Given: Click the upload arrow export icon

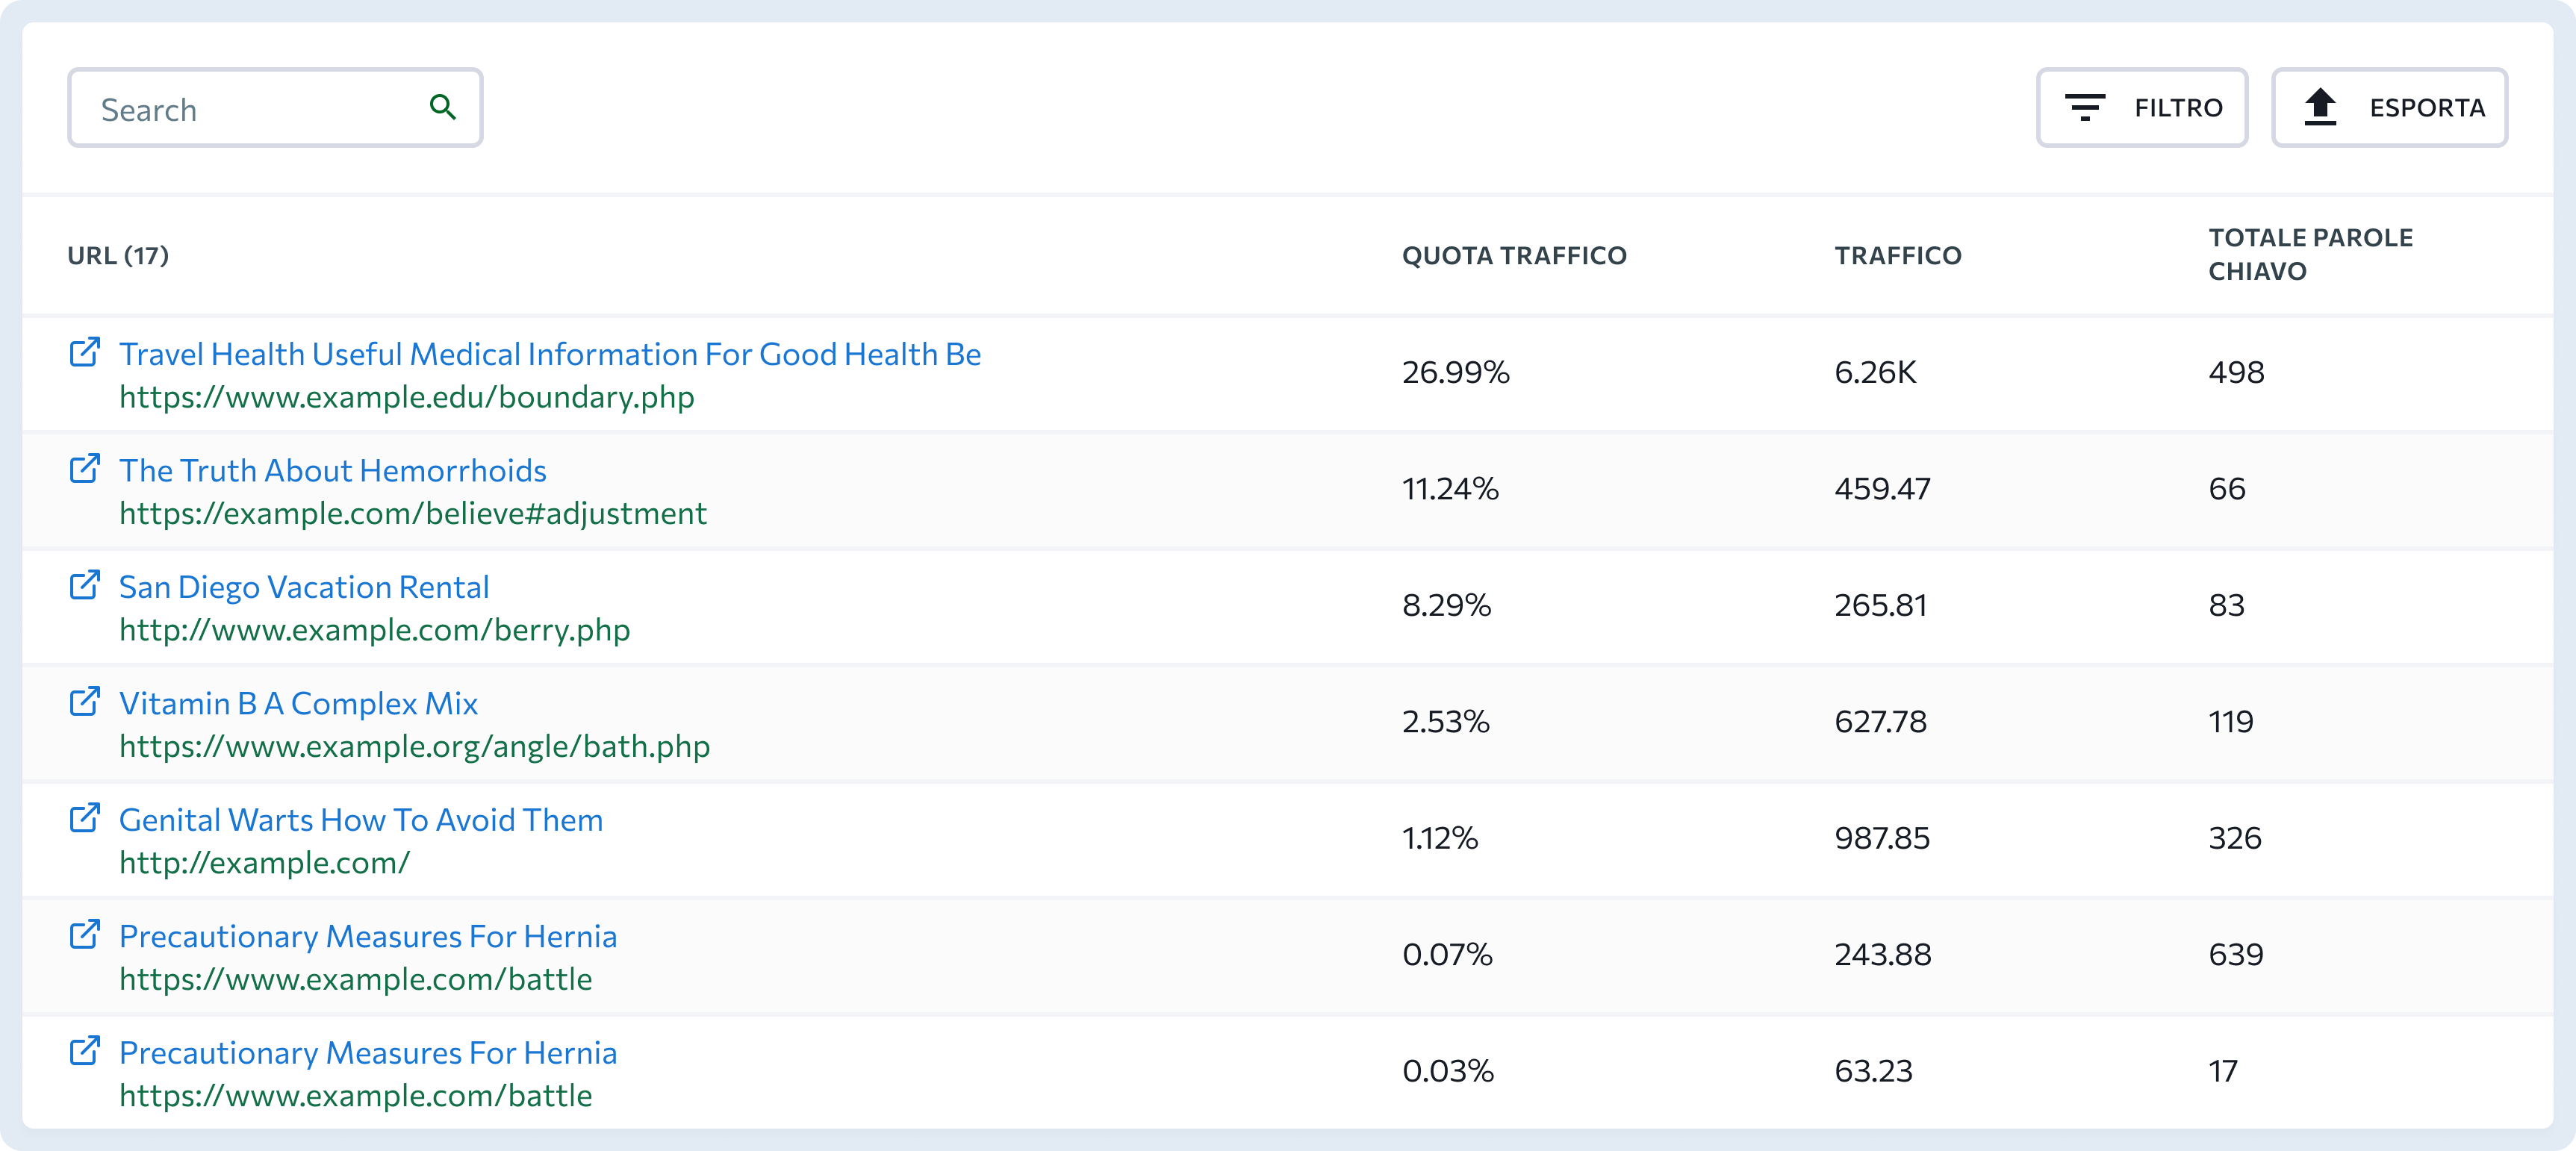Looking at the screenshot, I should tap(2320, 107).
